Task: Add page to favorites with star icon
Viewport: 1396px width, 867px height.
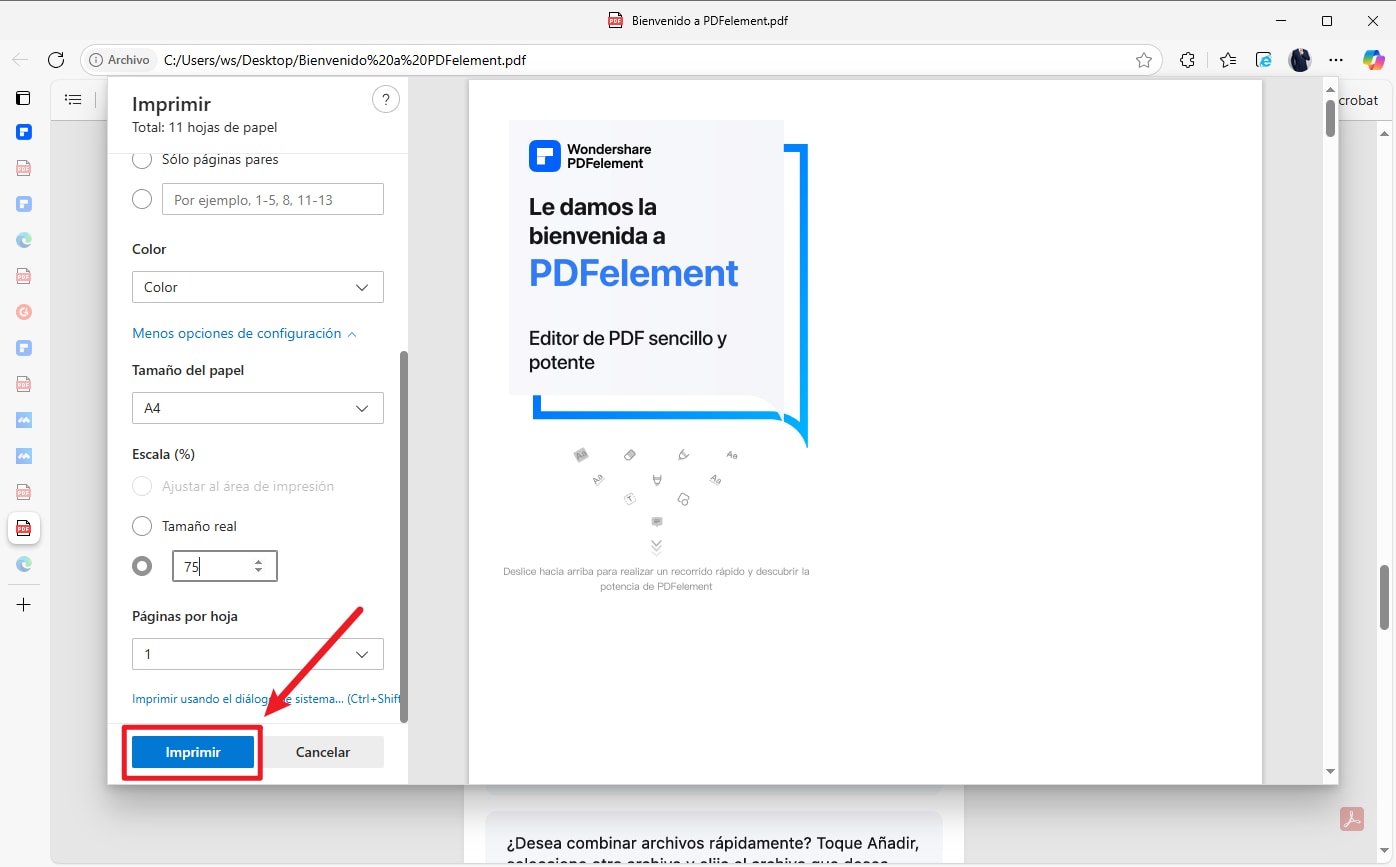Action: [x=1144, y=60]
